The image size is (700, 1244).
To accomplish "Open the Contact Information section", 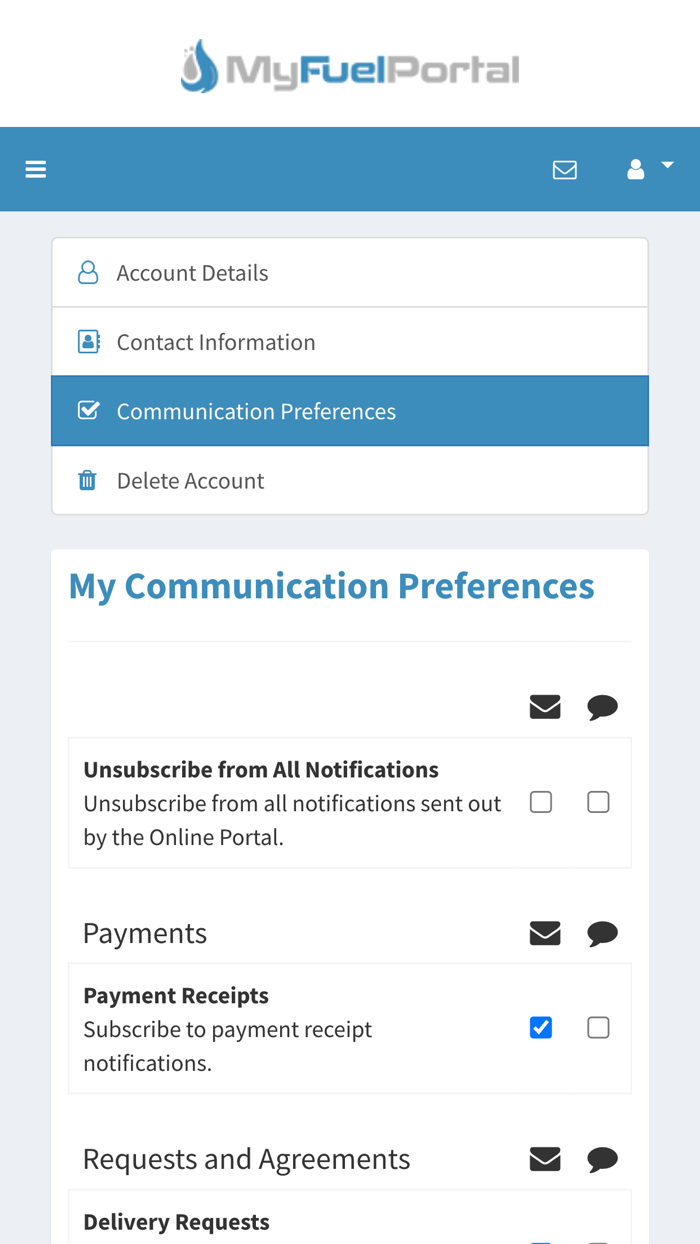I will point(217,340).
